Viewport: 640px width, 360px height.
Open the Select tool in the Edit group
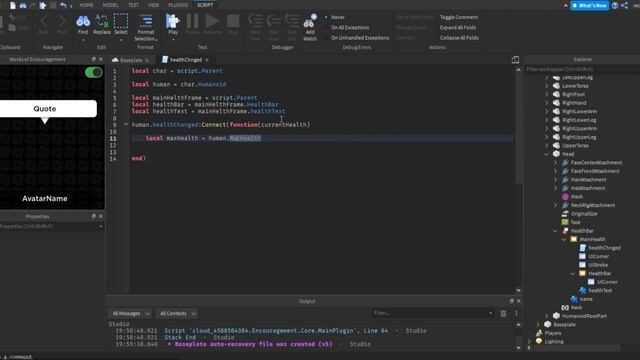pos(120,24)
